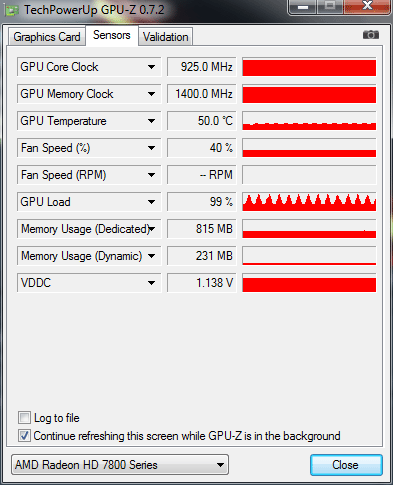The height and width of the screenshot is (485, 393).
Task: Open Fan Speed (RPM) dropdown arrow
Action: pos(151,175)
